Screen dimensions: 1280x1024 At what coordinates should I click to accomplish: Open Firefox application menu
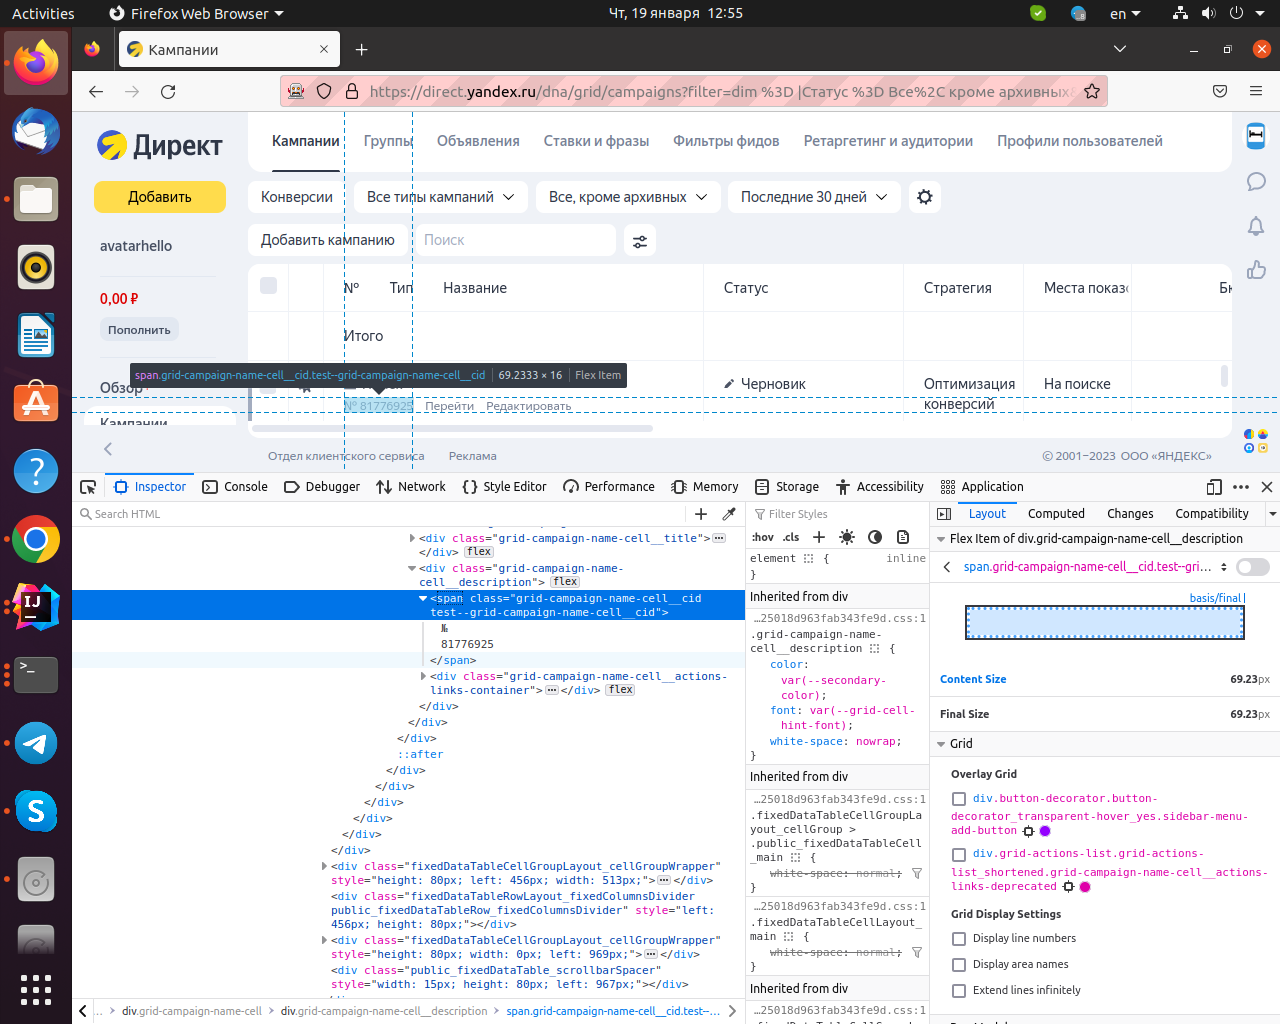point(1256,91)
